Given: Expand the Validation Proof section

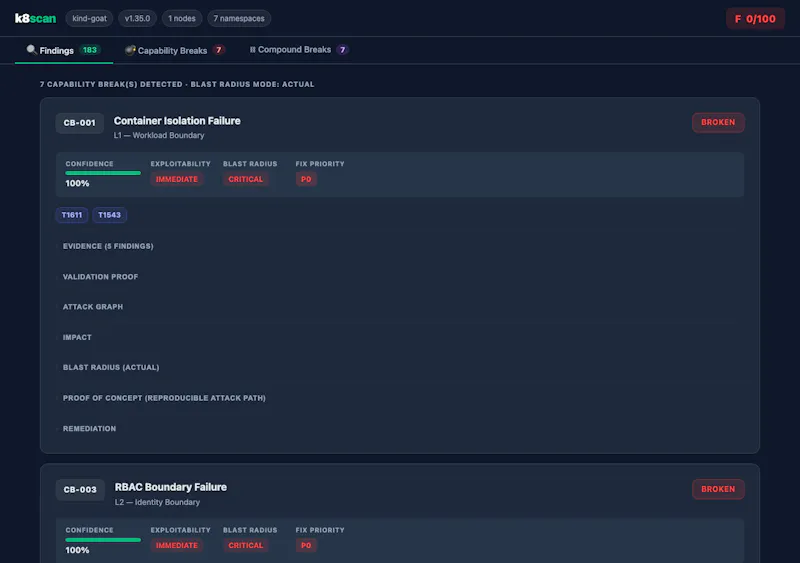Looking at the screenshot, I should coord(100,277).
